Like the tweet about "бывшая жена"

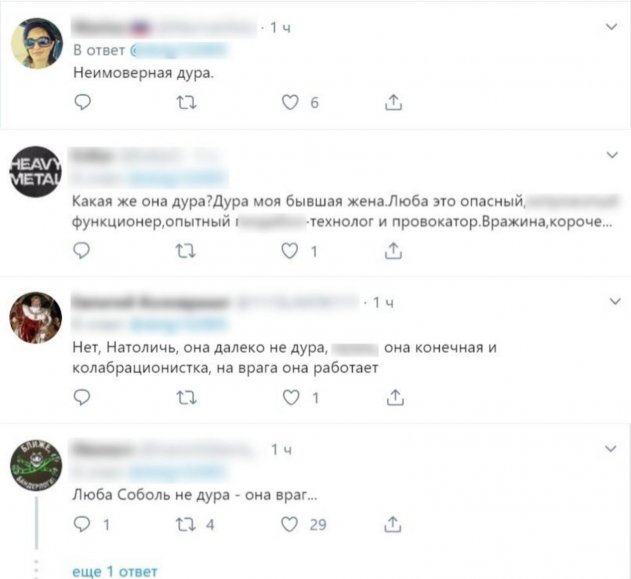coord(289,251)
